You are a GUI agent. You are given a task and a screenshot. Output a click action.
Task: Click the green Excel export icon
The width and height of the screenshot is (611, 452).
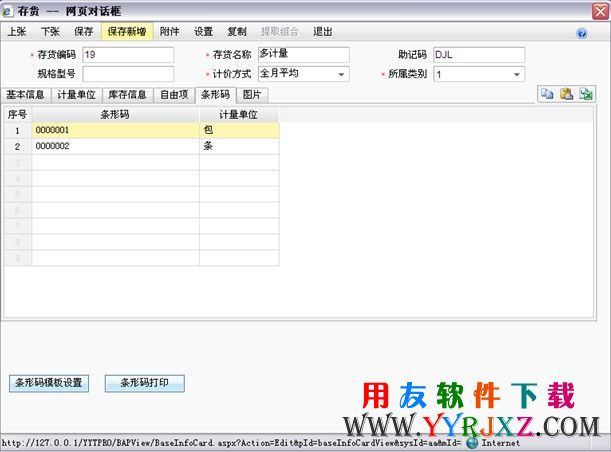coord(586,94)
